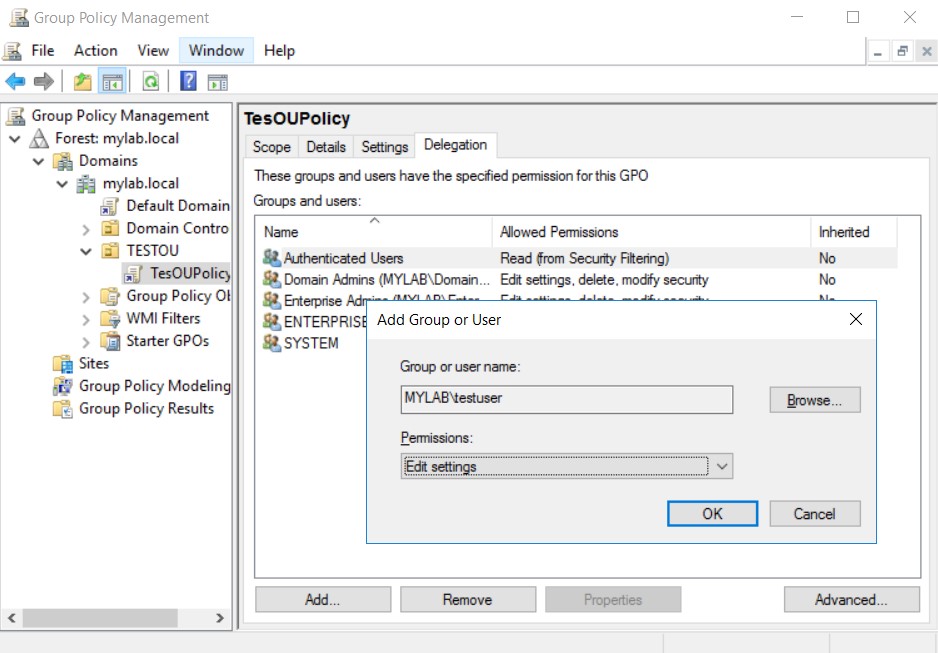This screenshot has height=653, width=938.
Task: Select the TESTOU tree item
Action: 153,251
